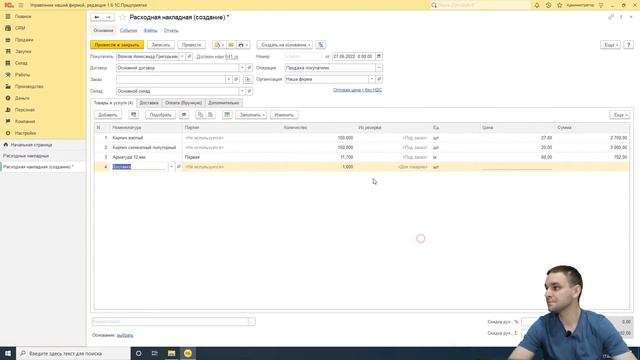Click the Подобрать button
Viewport: 640px width, 360px height.
tap(160, 115)
